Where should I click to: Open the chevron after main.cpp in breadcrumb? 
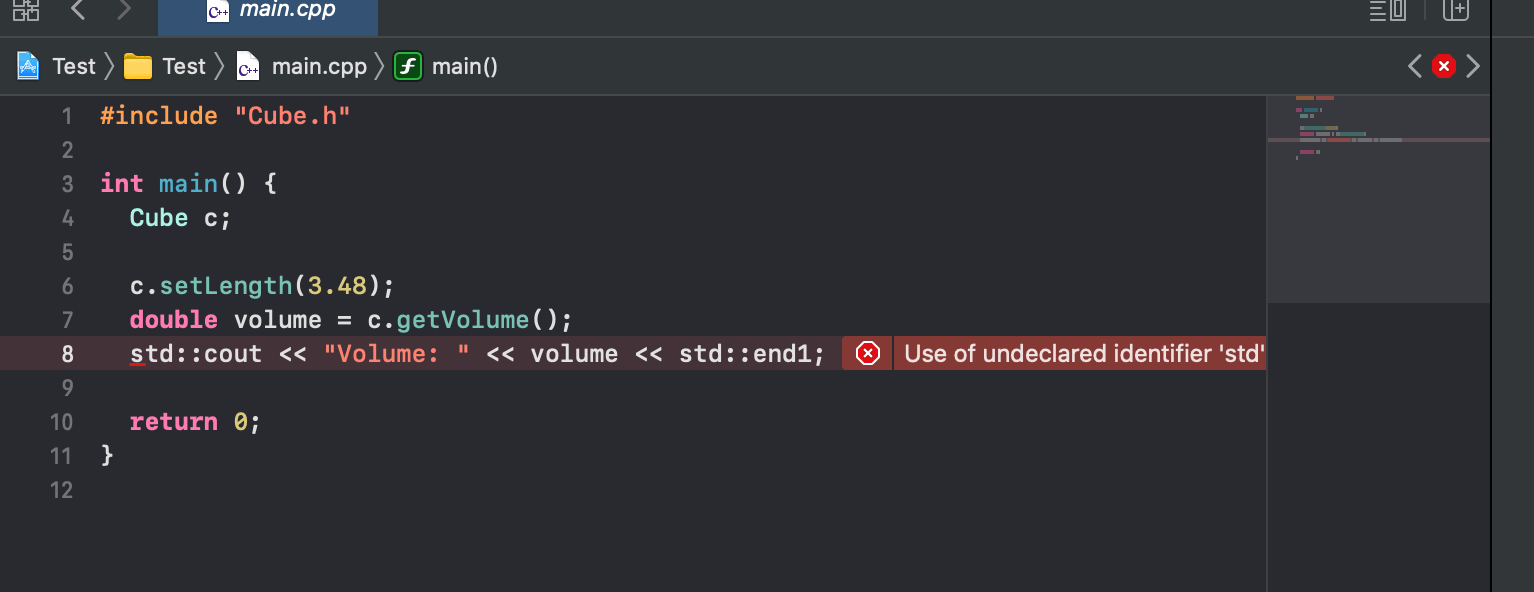(378, 65)
